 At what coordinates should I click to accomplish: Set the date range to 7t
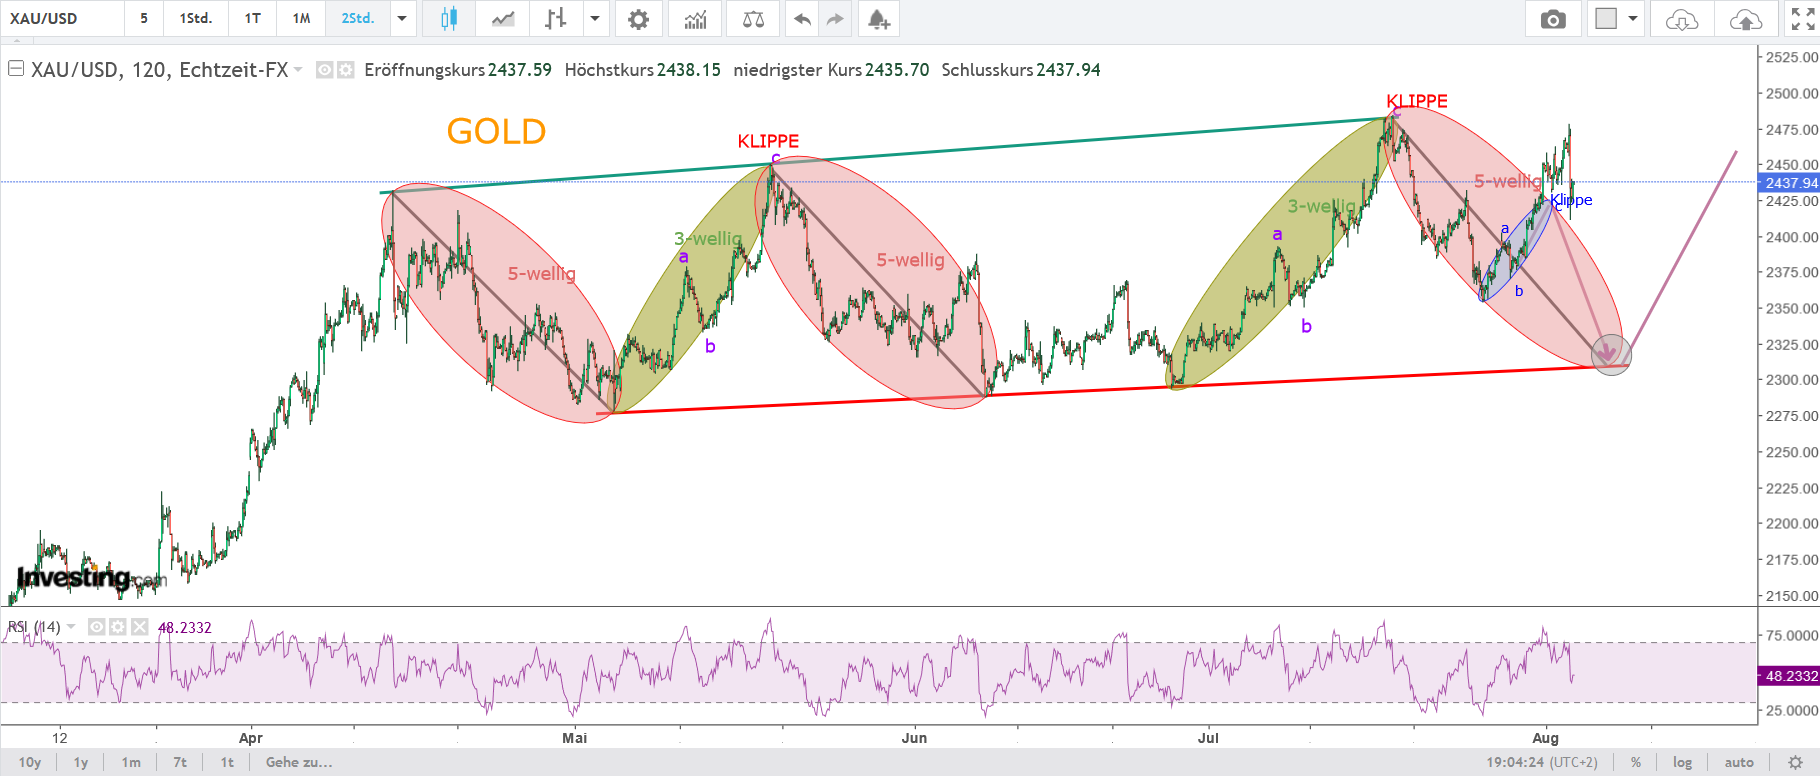tap(180, 762)
